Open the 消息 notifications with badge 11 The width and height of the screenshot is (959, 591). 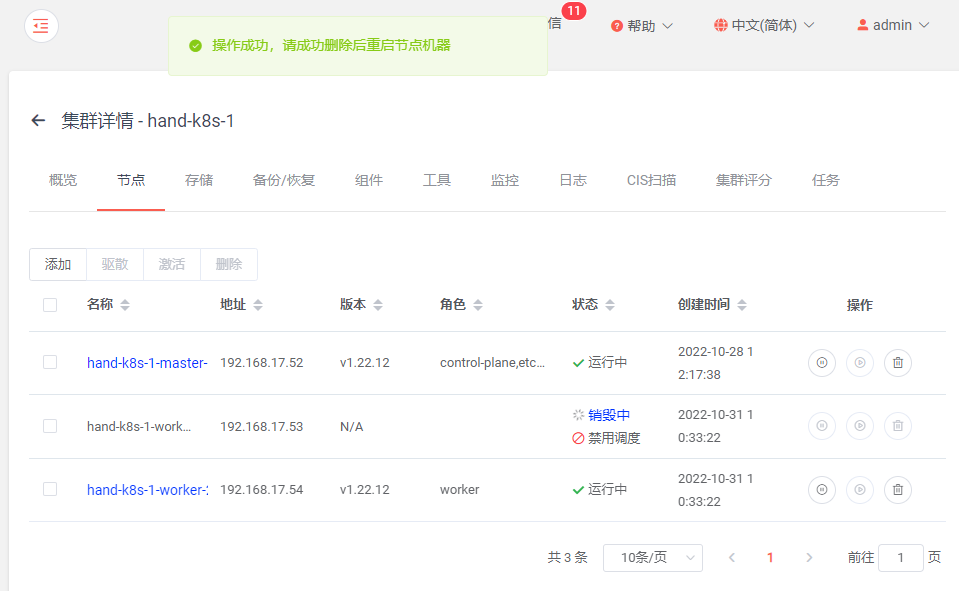pos(556,24)
